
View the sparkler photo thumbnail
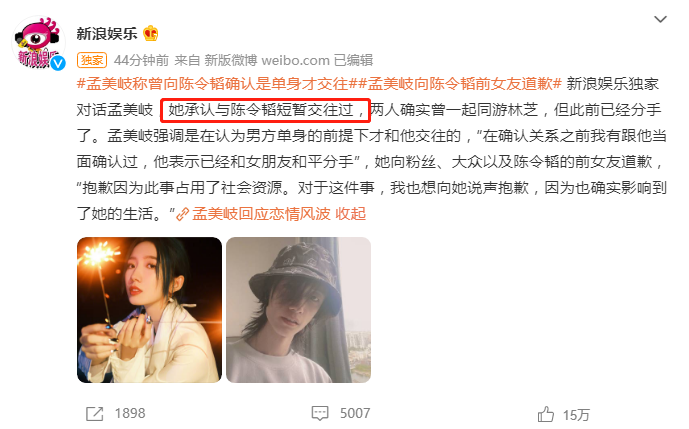coord(149,310)
